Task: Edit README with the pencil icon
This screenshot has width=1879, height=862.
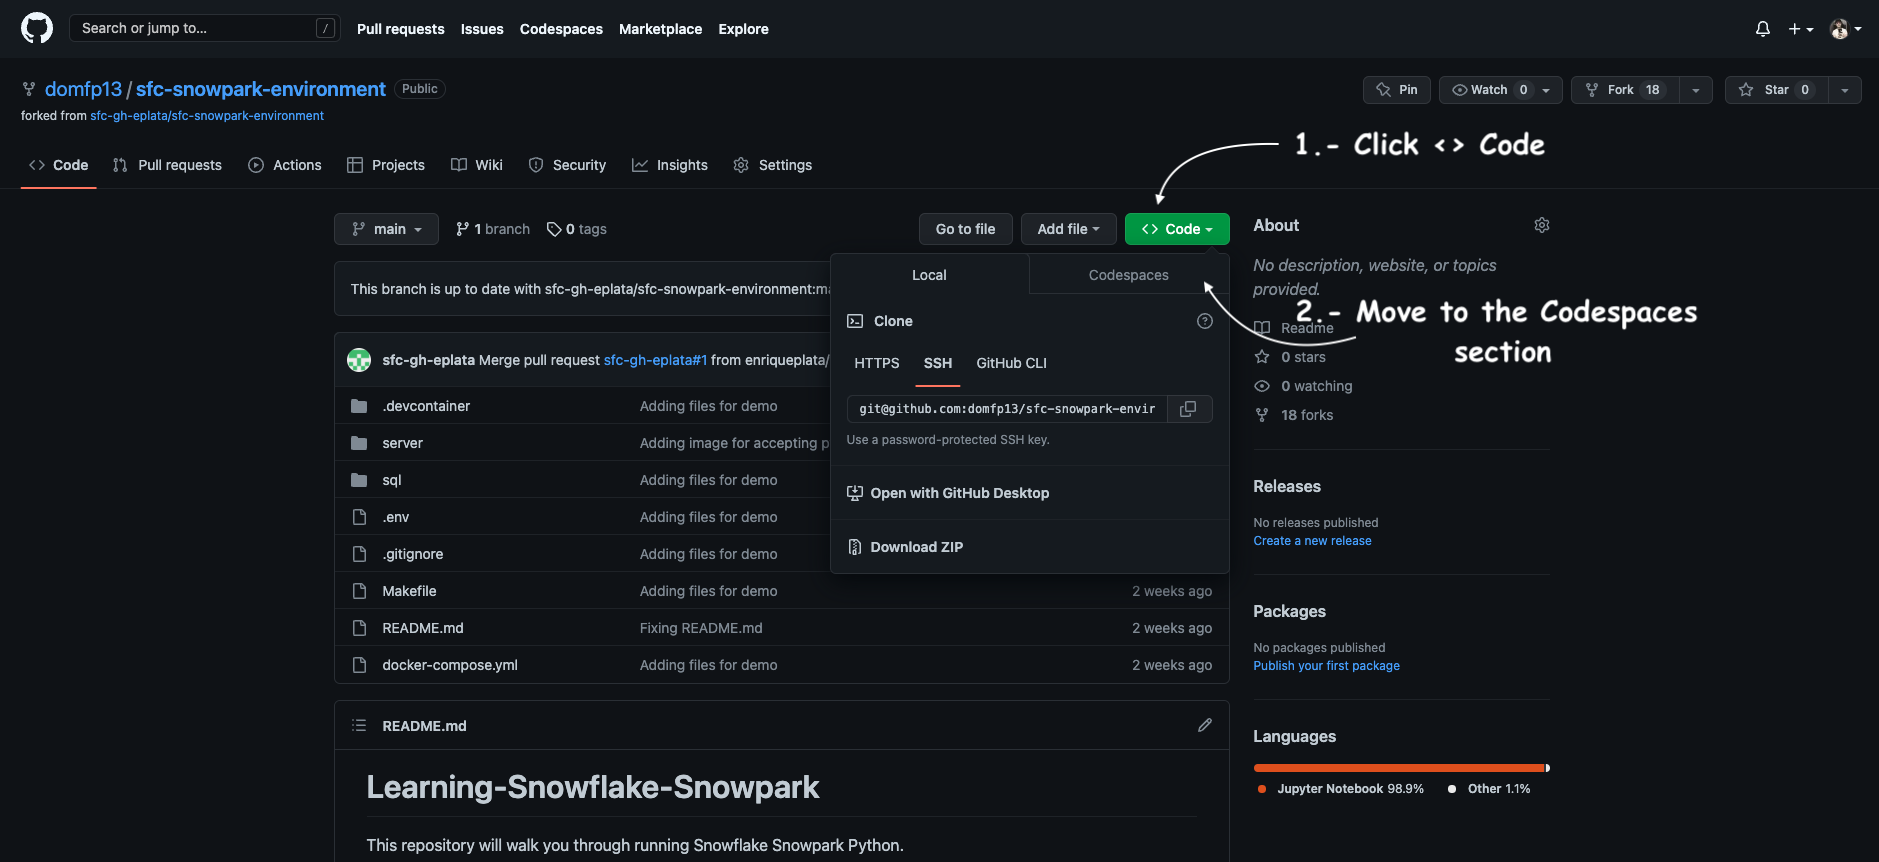Action: [1205, 725]
